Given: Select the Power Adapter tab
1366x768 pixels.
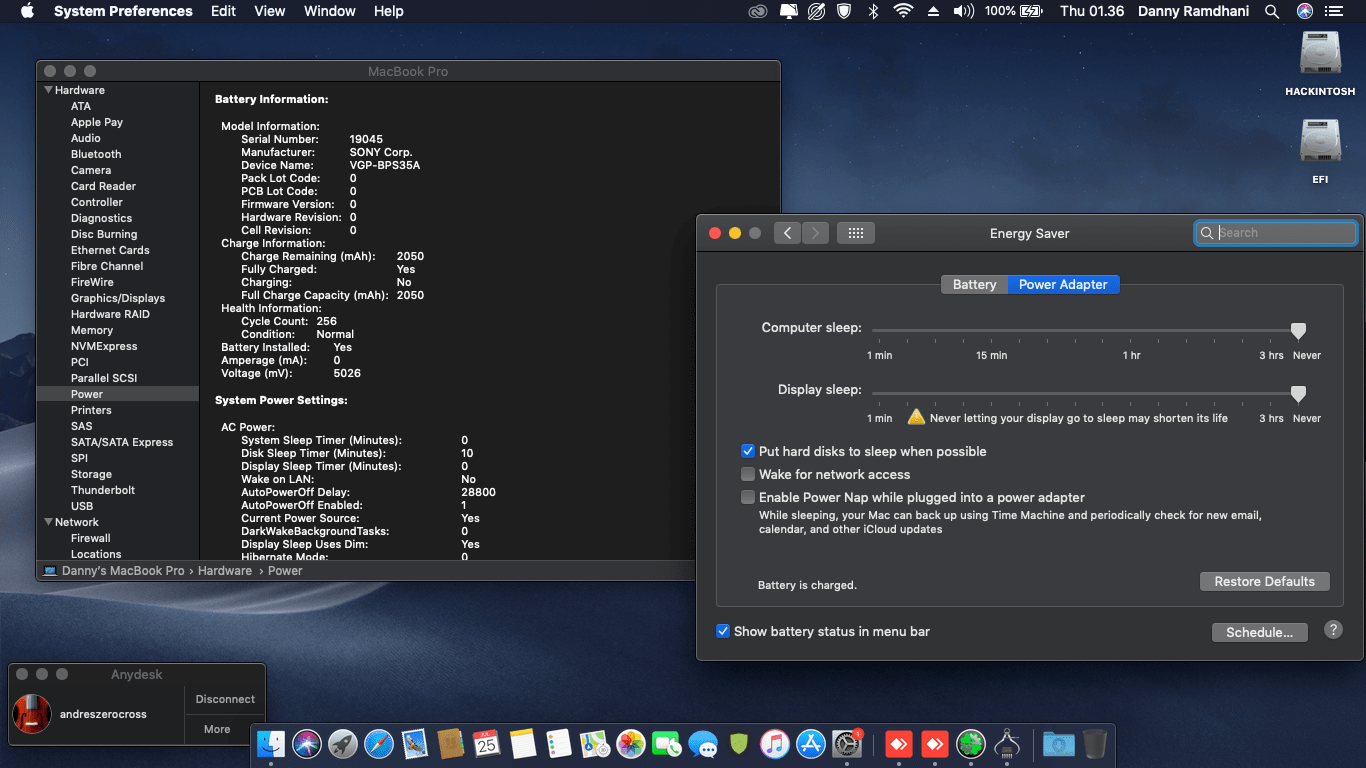Looking at the screenshot, I should [x=1063, y=285].
